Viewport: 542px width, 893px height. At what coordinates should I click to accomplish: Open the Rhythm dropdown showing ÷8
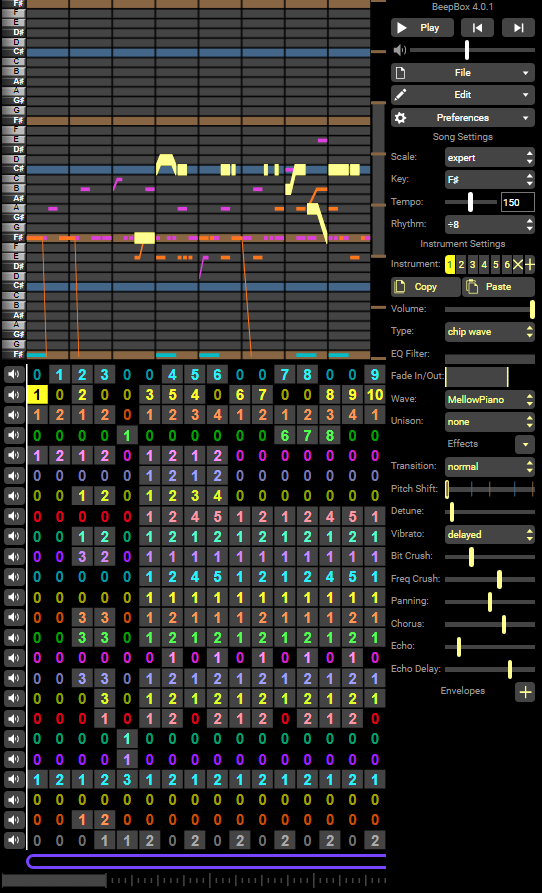click(x=490, y=224)
